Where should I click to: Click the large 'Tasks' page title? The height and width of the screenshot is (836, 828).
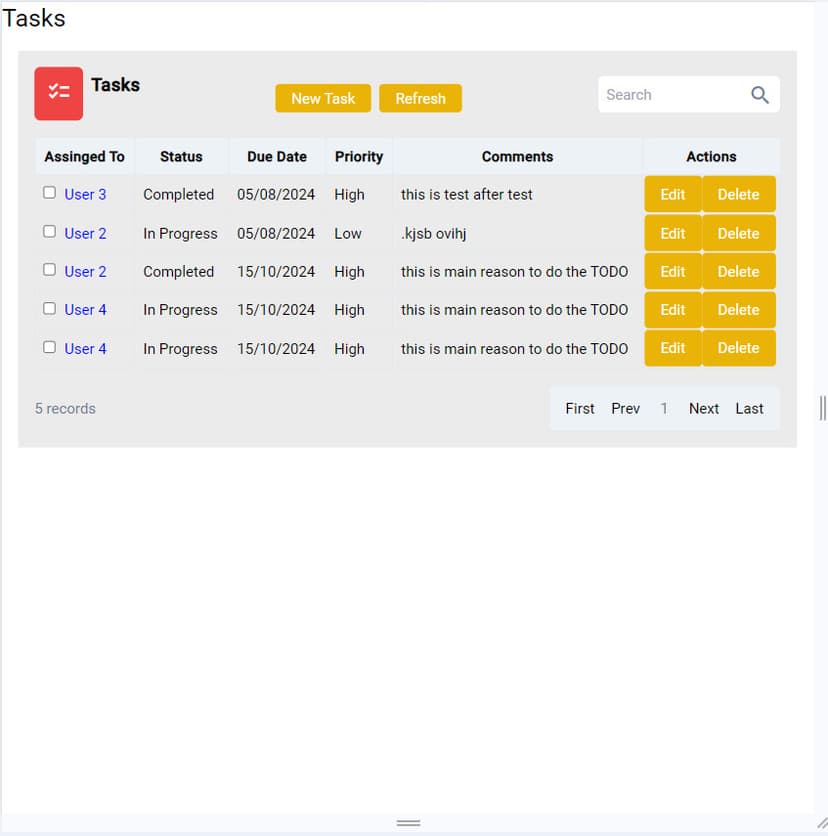pos(34,19)
